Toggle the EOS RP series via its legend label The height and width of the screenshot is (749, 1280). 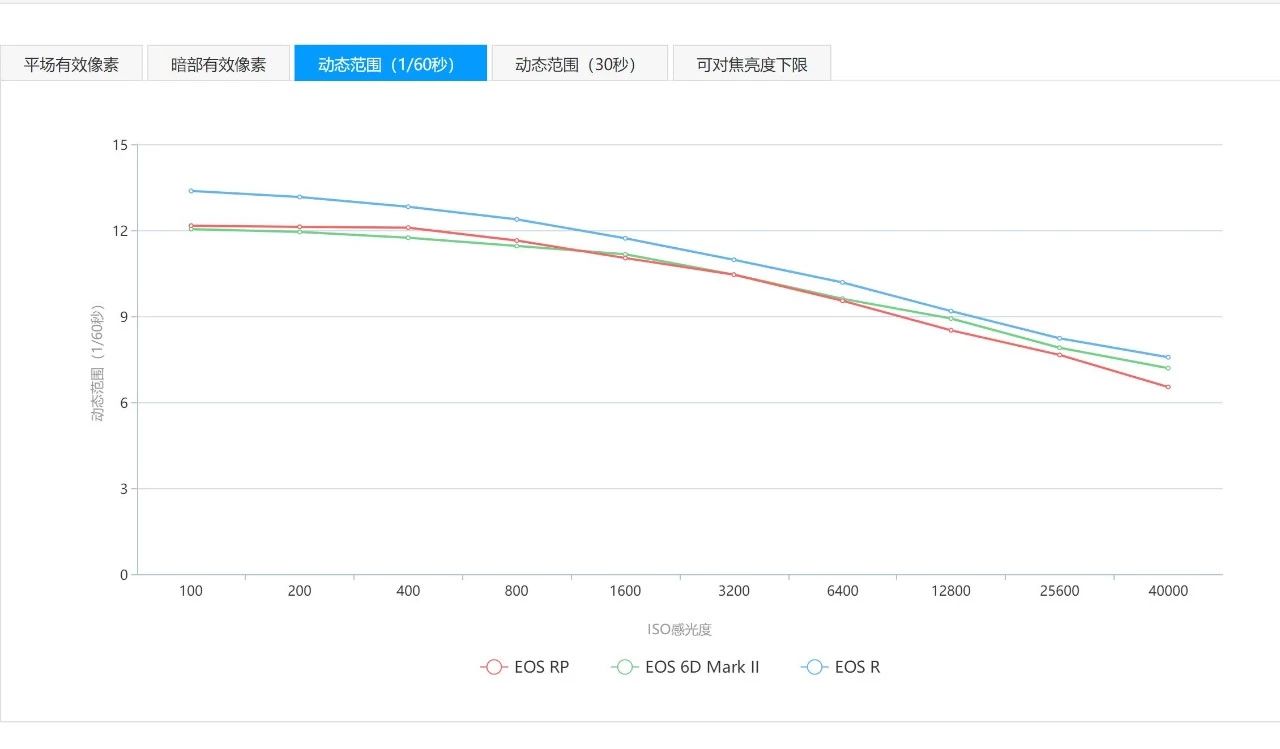pos(541,667)
